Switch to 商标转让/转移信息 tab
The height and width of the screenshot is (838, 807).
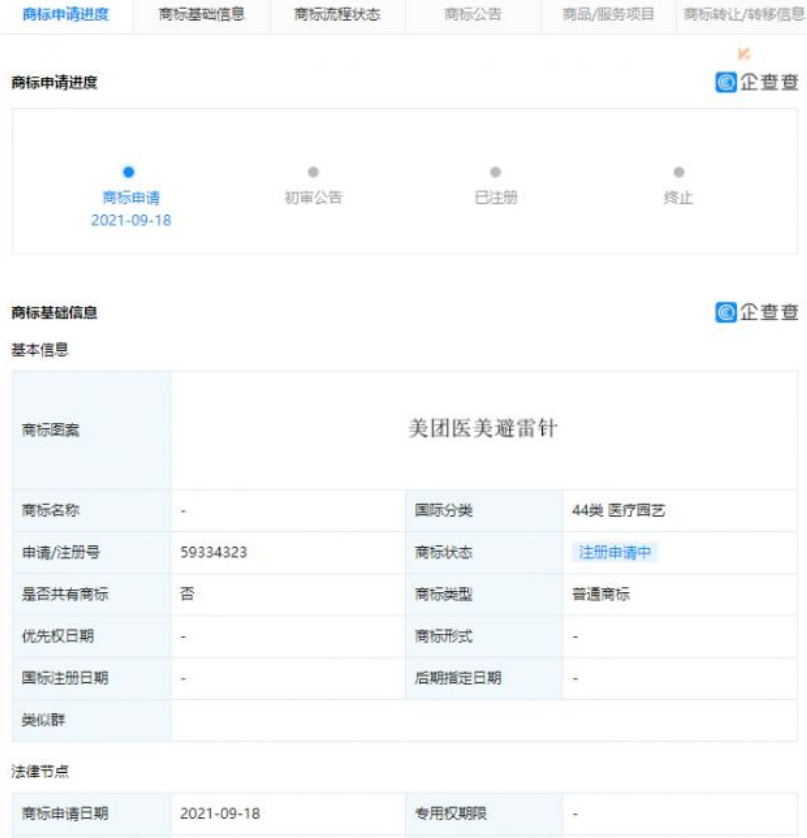(x=744, y=15)
